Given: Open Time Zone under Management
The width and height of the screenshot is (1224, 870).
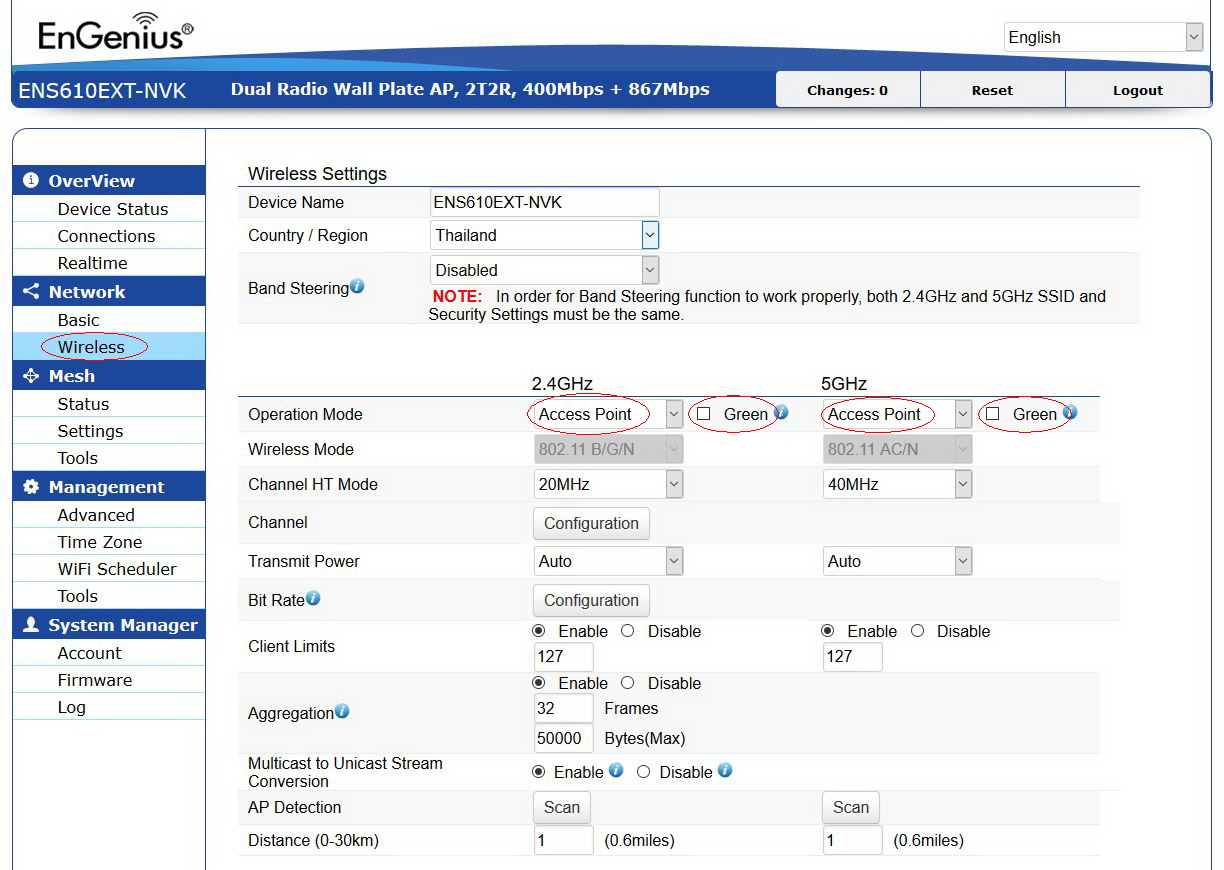Looking at the screenshot, I should click(100, 542).
